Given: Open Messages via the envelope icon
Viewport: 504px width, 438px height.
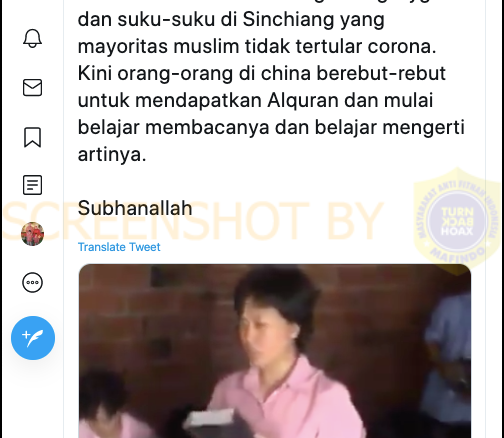Looking at the screenshot, I should tap(32, 87).
